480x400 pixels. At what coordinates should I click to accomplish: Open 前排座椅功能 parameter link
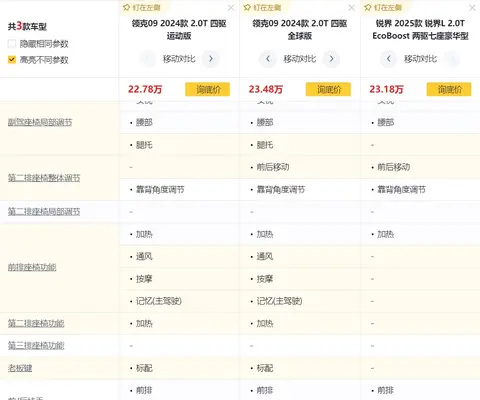tap(32, 267)
